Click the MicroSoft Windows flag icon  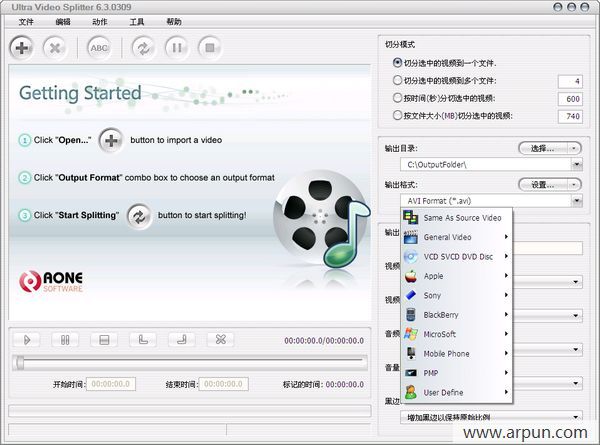click(411, 334)
